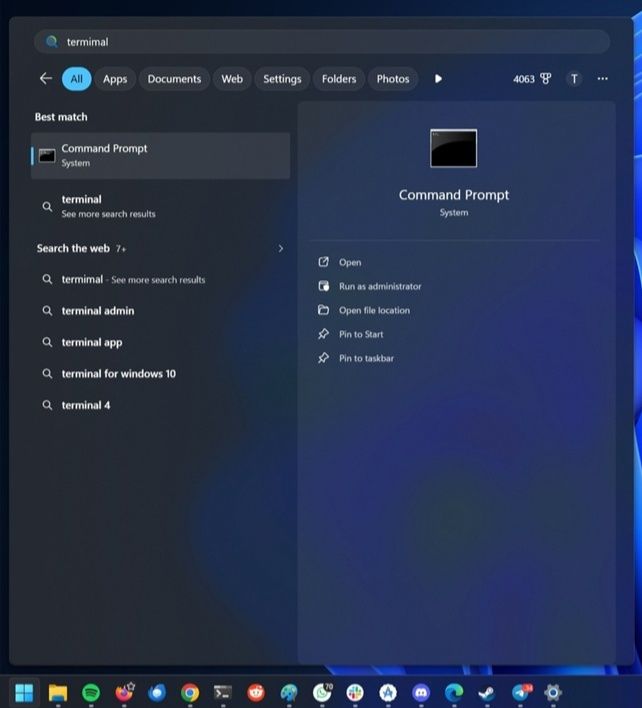This screenshot has width=642, height=708.
Task: Open Spotify from the taskbar
Action: pyautogui.click(x=91, y=692)
